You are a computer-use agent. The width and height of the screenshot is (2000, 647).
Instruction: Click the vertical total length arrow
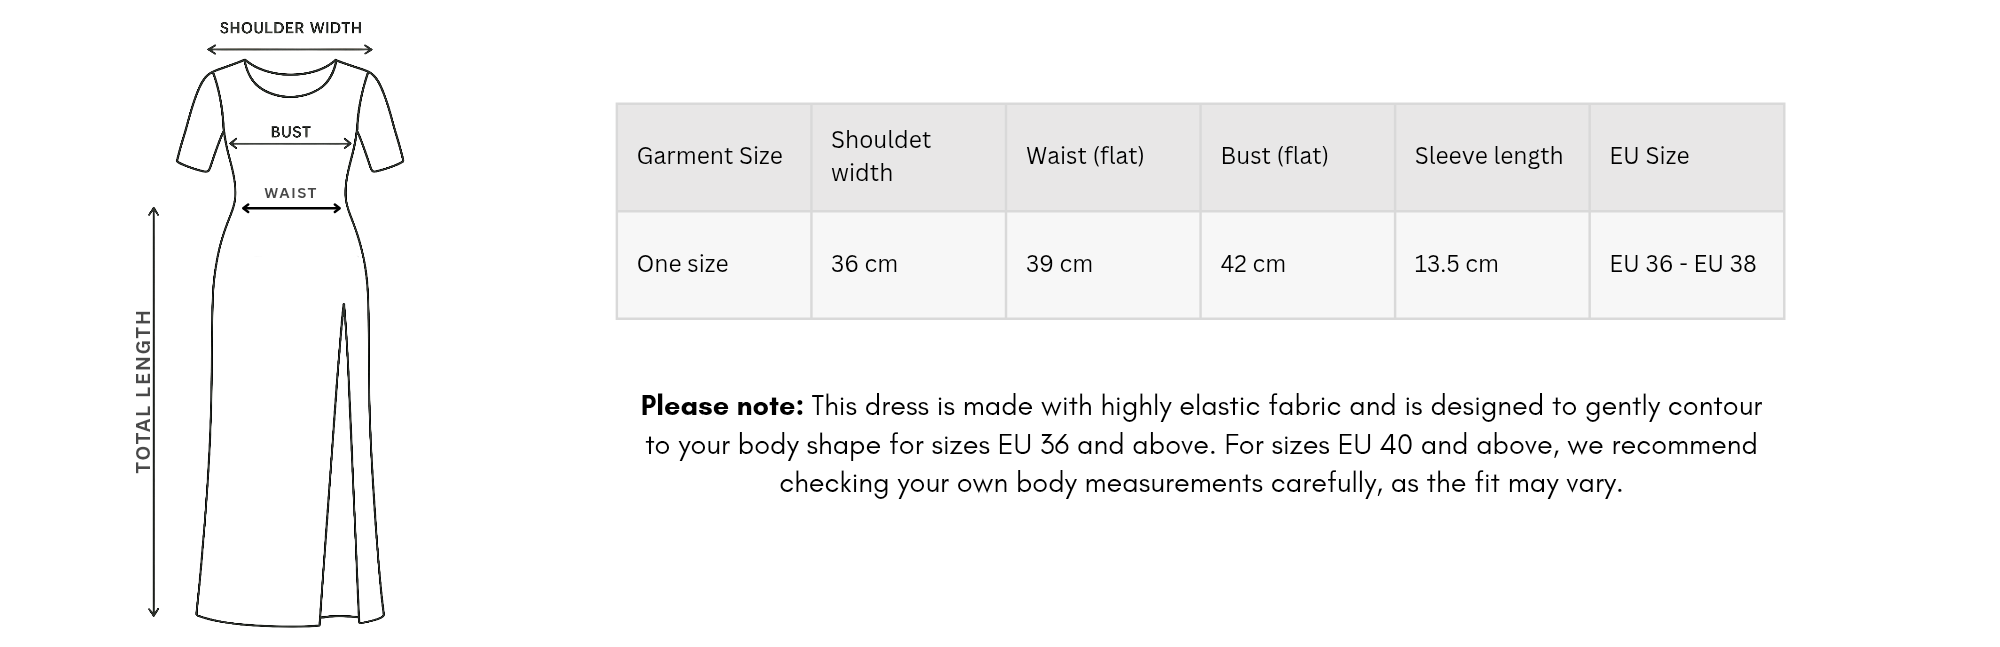pyautogui.click(x=154, y=411)
